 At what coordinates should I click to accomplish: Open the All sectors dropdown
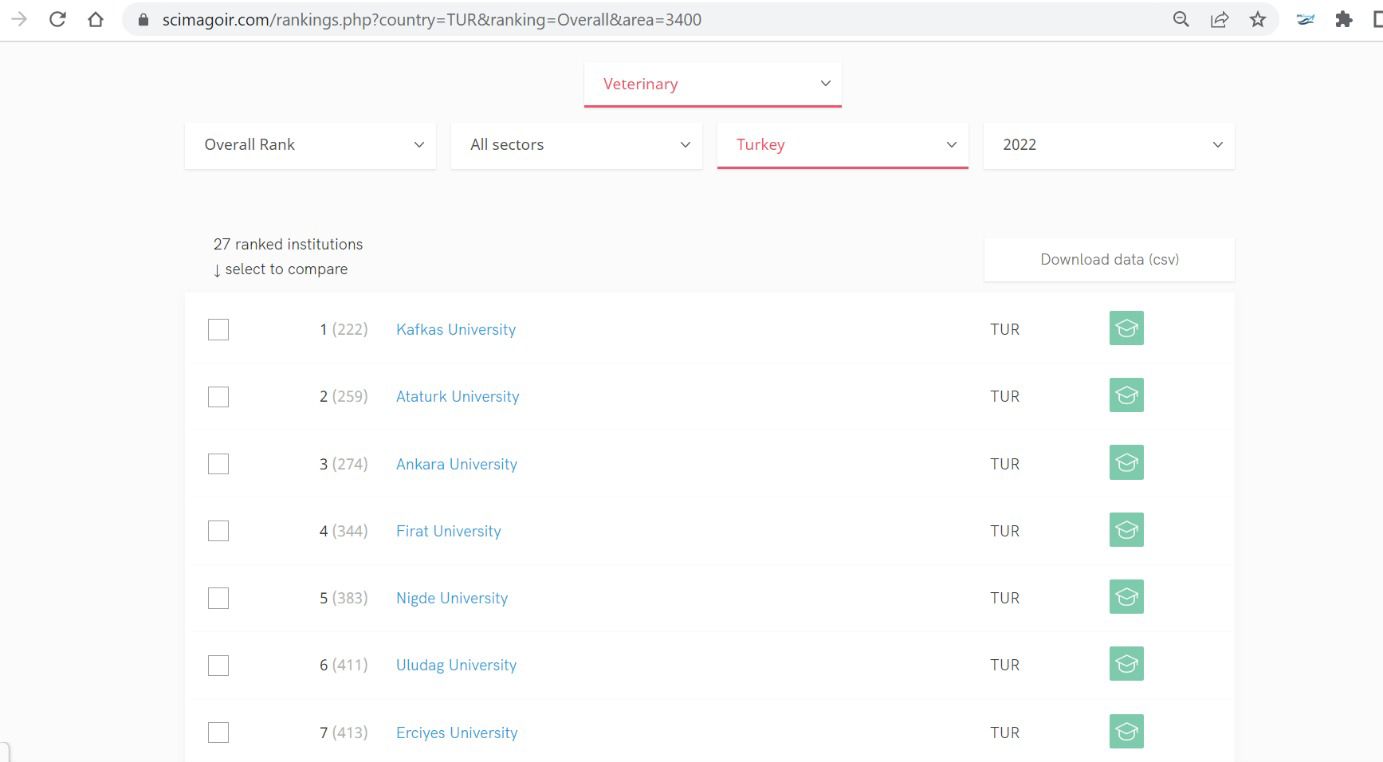(577, 145)
